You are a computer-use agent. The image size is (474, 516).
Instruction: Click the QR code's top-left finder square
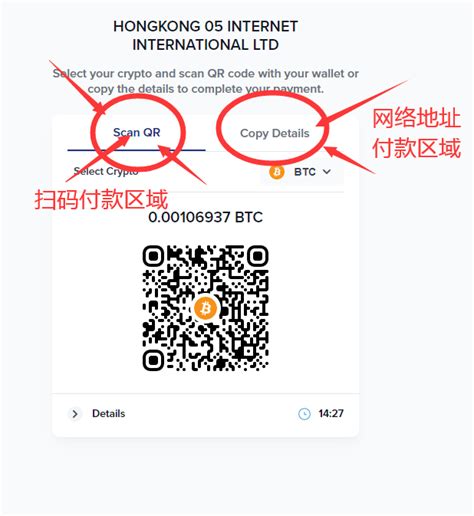click(153, 256)
